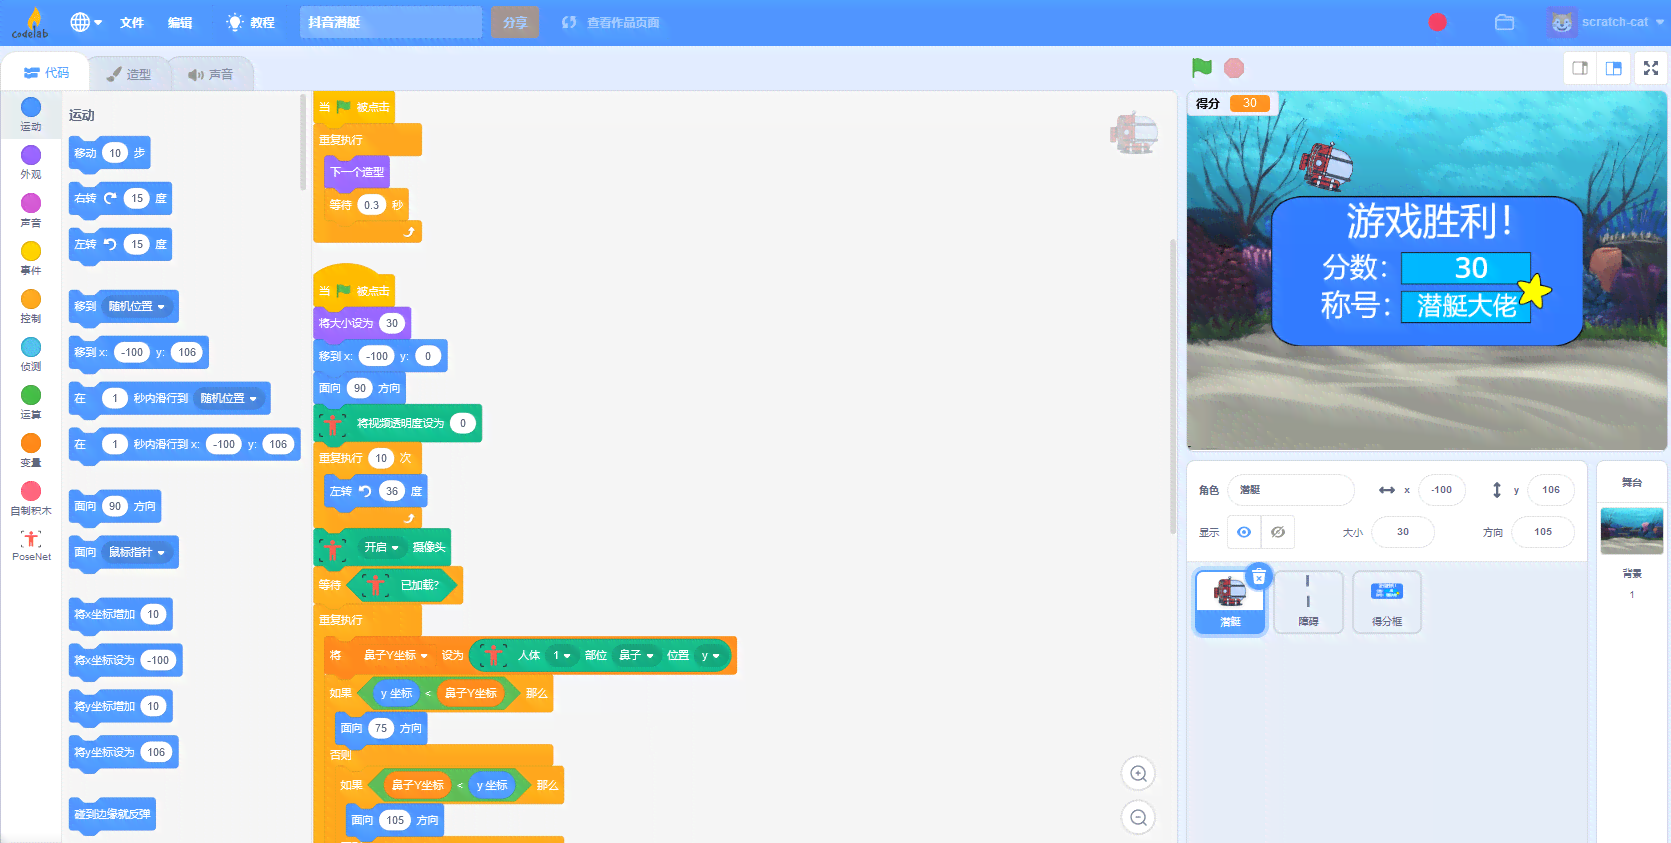Click the green flag to run
Screen dimensions: 1671x843
(x=1202, y=68)
